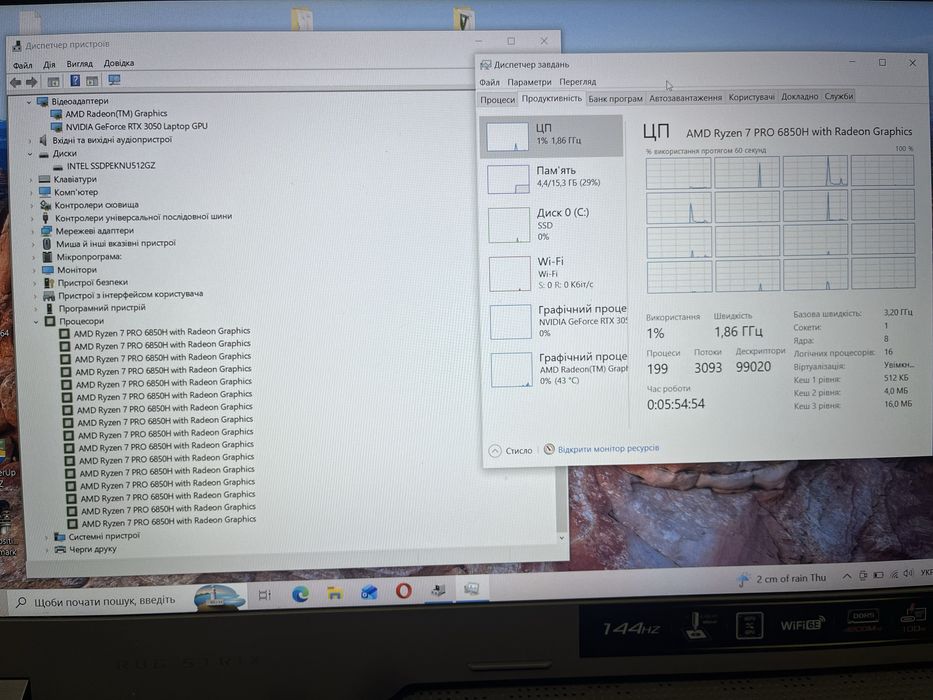Switch to the Процеси tab
The height and width of the screenshot is (700, 933).
tap(497, 99)
